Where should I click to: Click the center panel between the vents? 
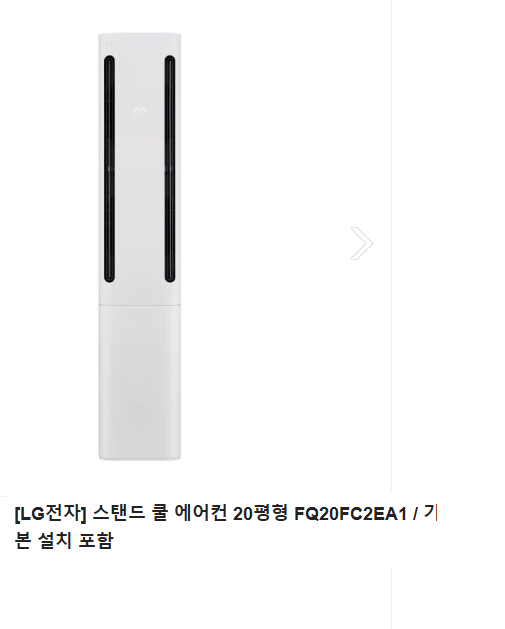point(140,169)
